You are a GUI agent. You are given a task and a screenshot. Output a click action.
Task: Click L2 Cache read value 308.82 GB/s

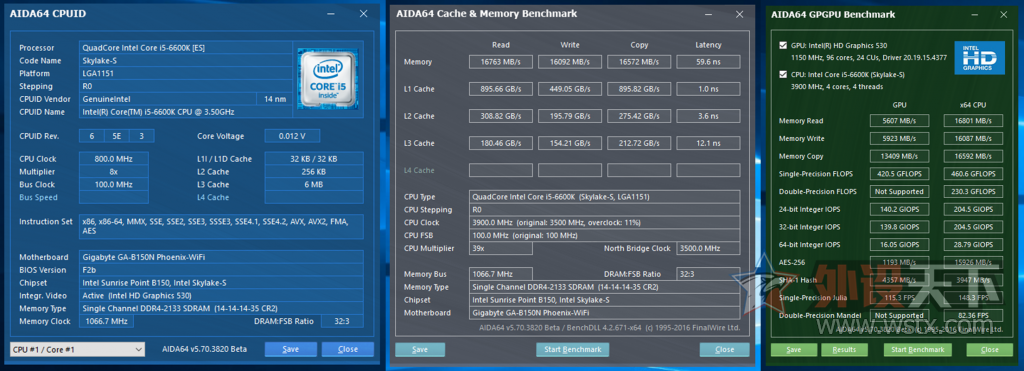click(x=501, y=116)
